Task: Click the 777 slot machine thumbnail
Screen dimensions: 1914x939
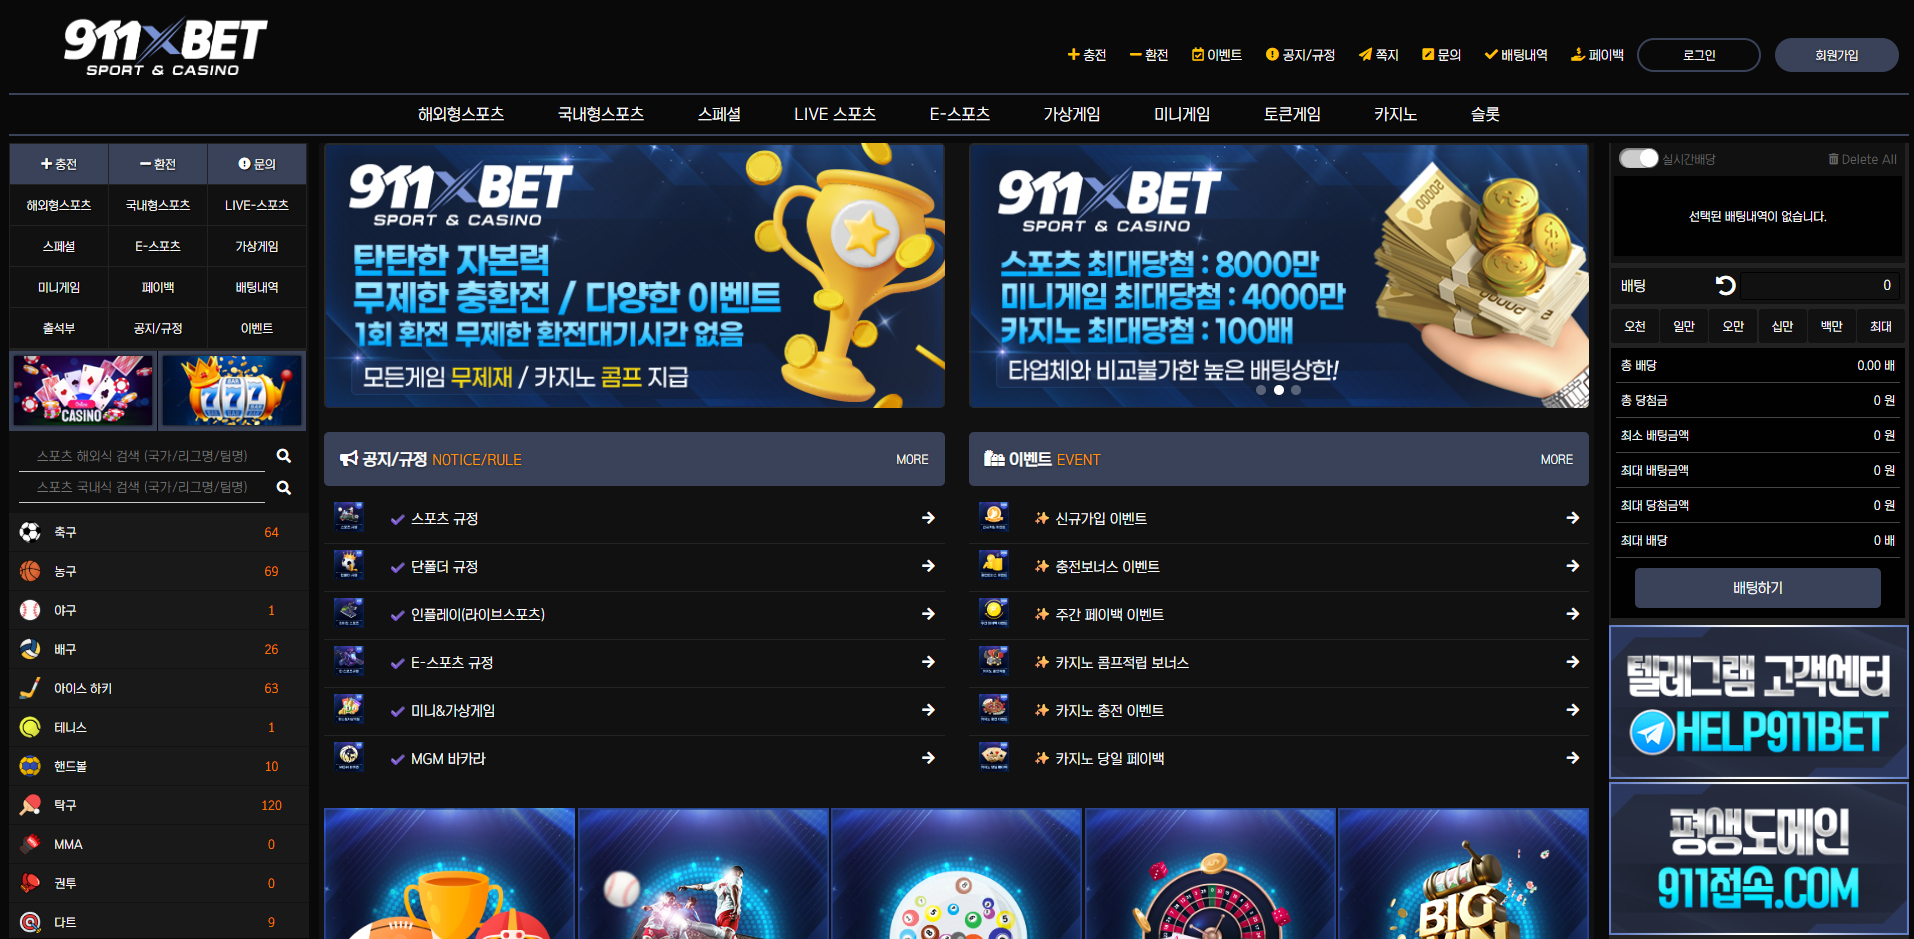Action: [x=231, y=390]
